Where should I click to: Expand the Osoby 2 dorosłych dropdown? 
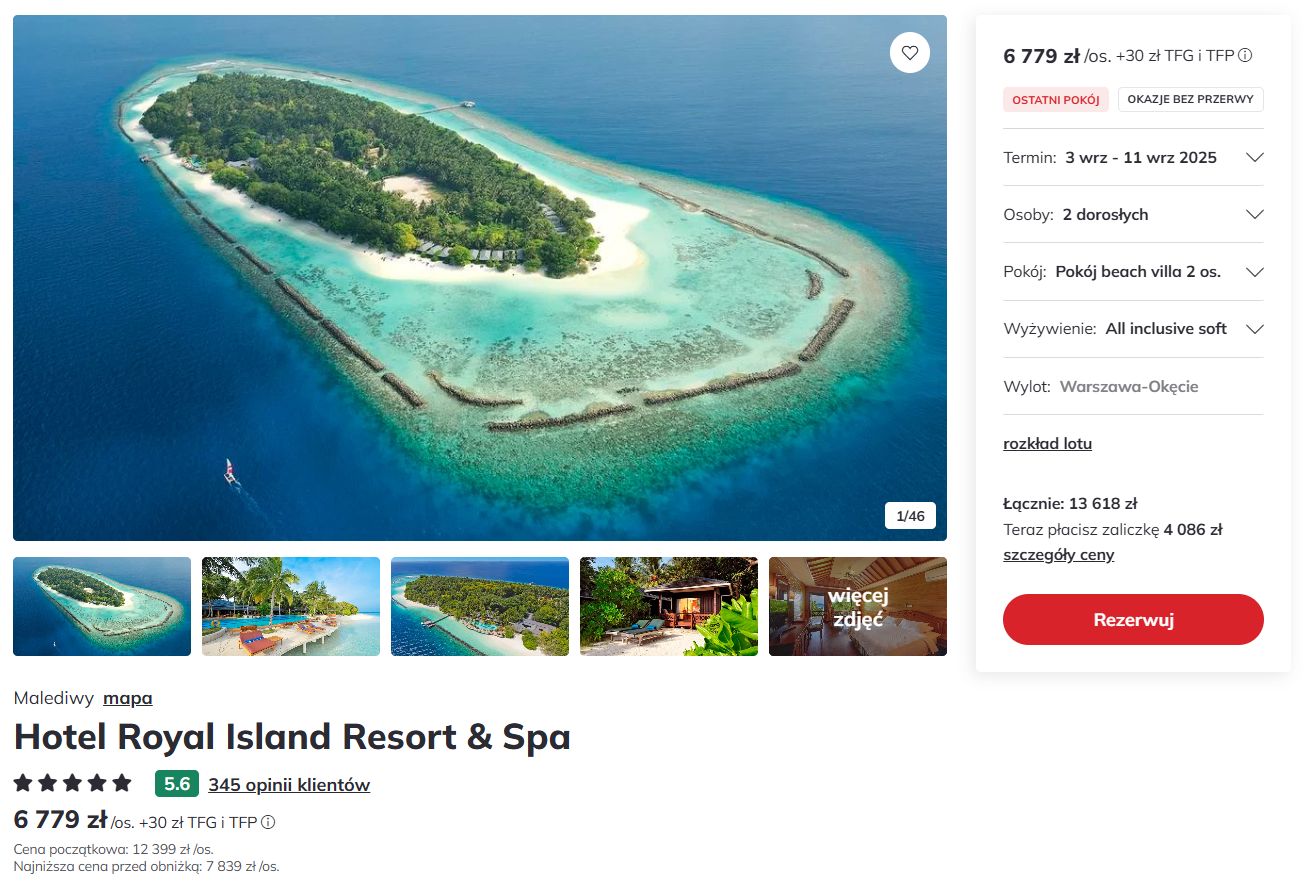tap(1133, 214)
